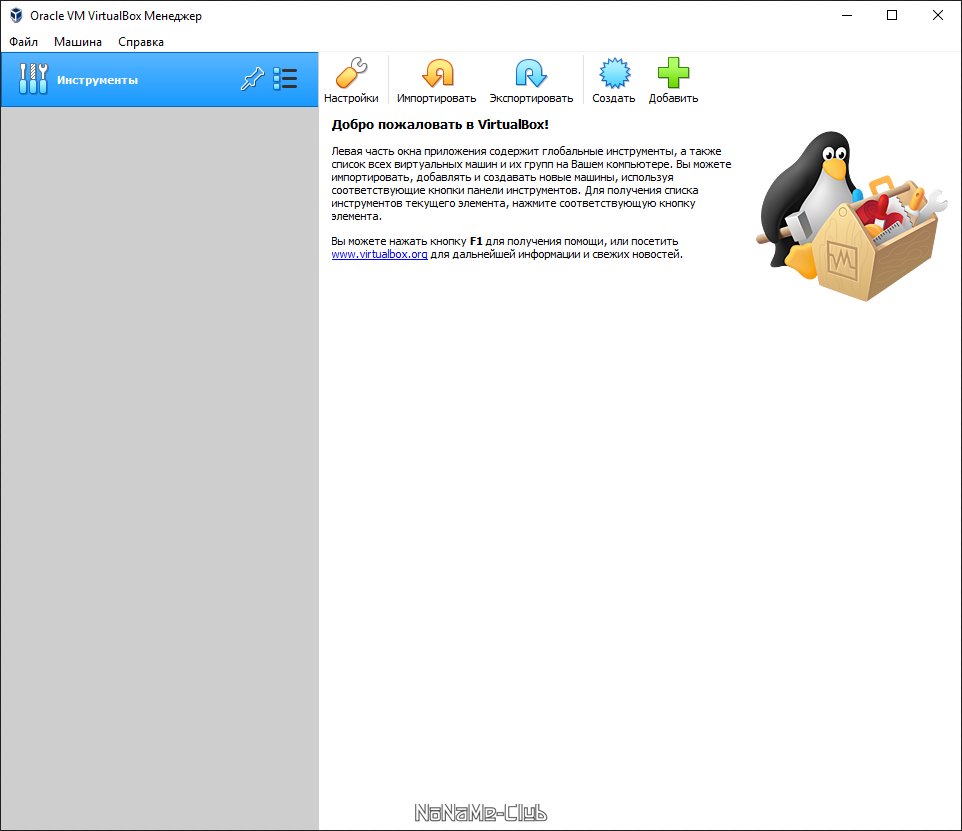Follow the www.virtualbox.org link

coord(379,254)
